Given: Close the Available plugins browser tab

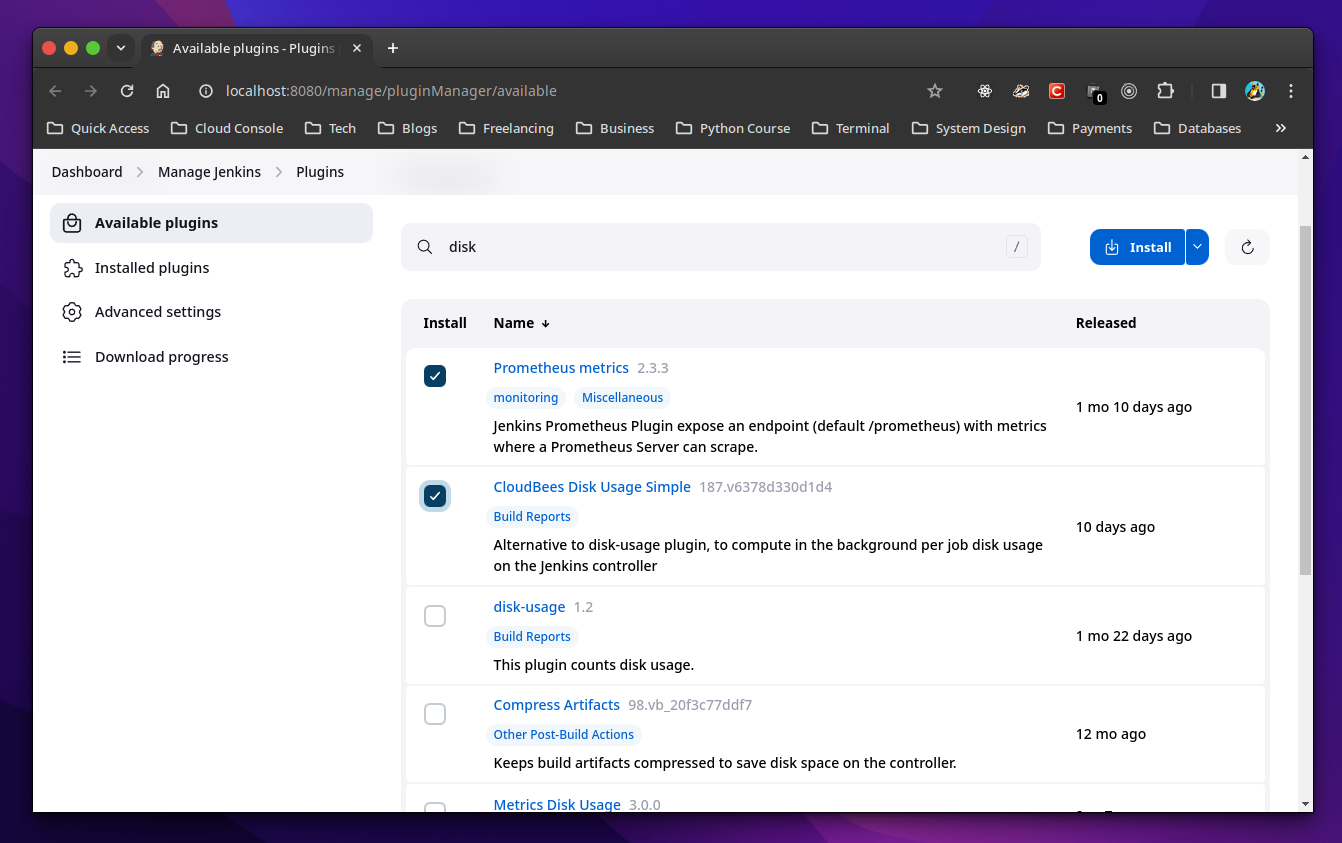Looking at the screenshot, I should click(357, 48).
